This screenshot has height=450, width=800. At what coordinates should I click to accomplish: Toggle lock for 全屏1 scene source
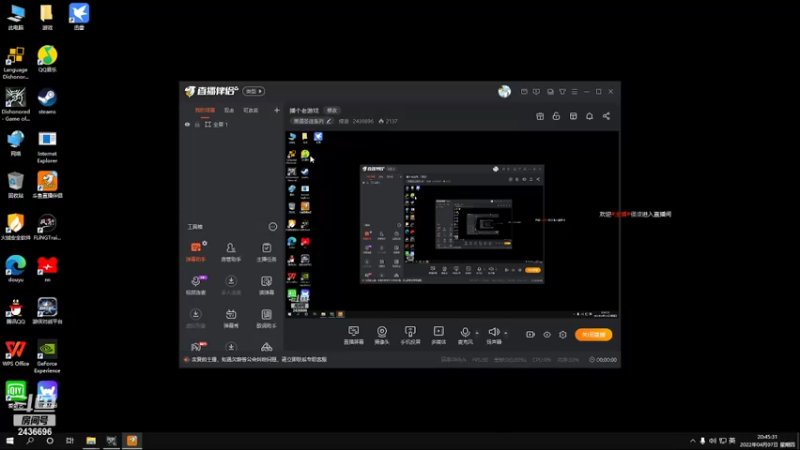pos(197,124)
